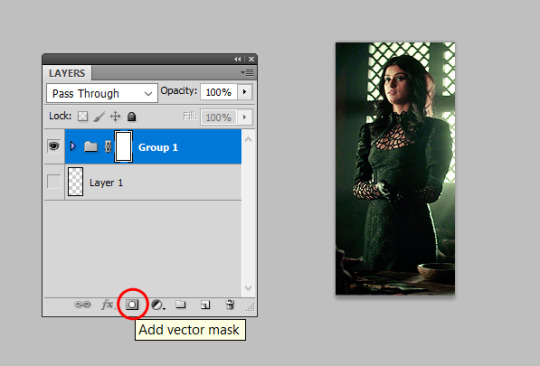This screenshot has width=540, height=366.
Task: Click the woman in green dress image
Action: pos(395,168)
